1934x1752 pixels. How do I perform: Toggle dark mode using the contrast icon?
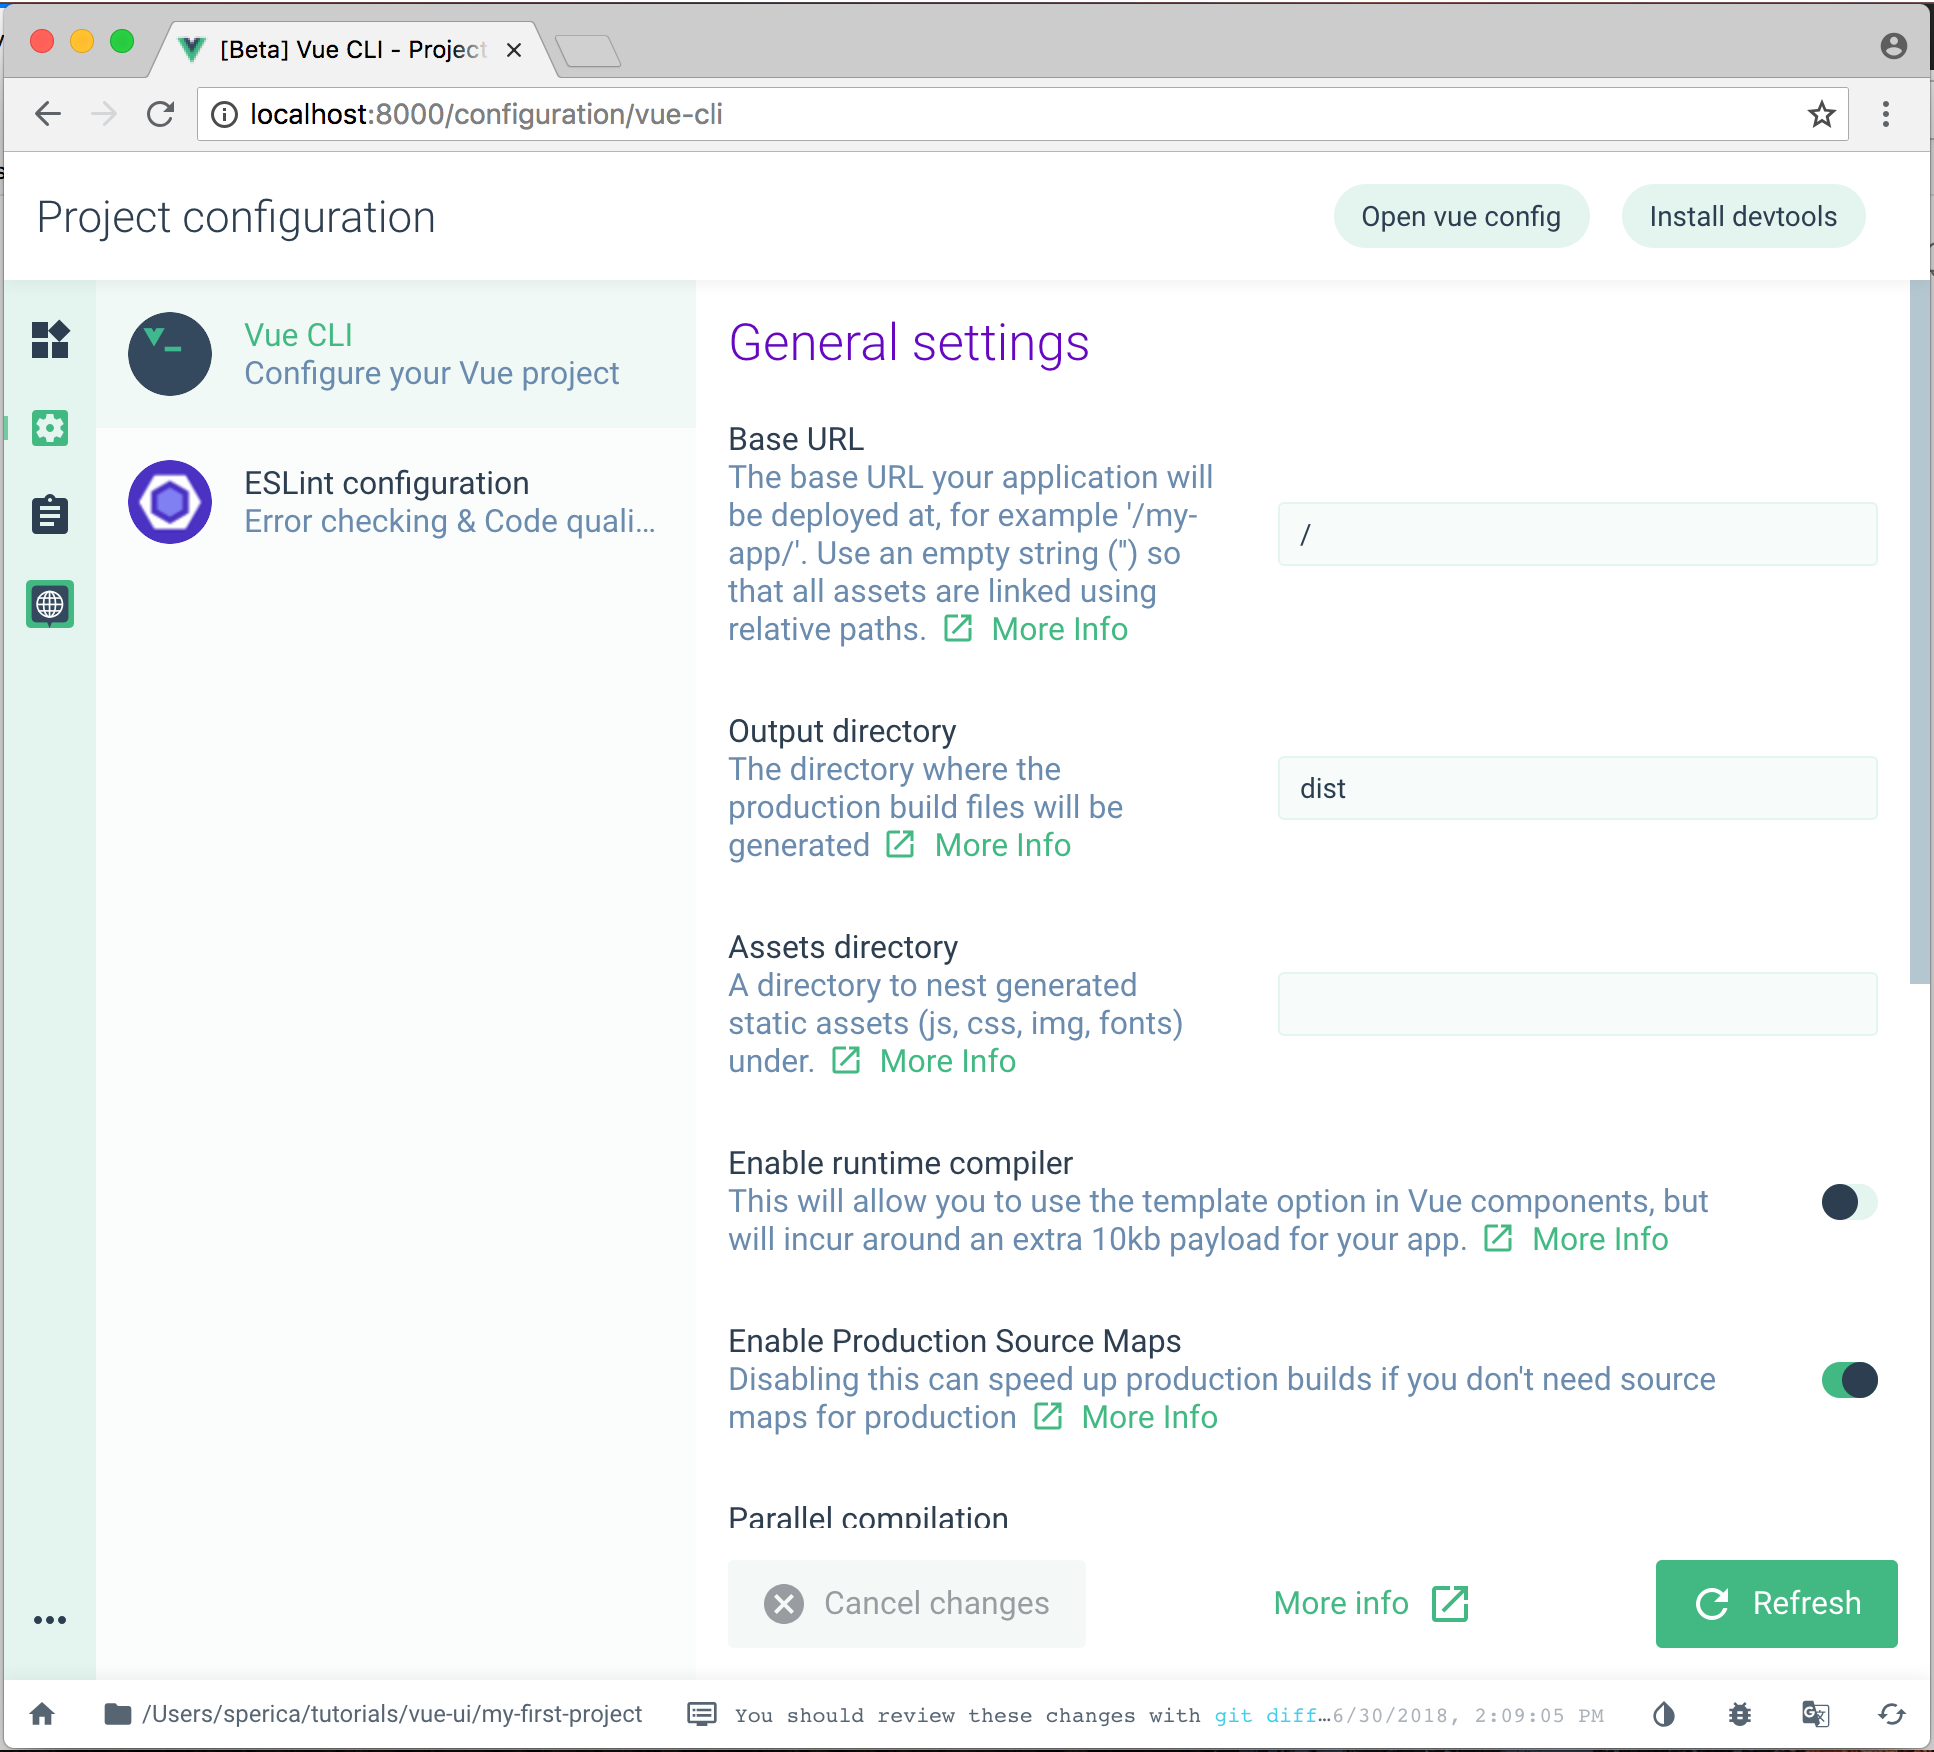pos(1663,1714)
